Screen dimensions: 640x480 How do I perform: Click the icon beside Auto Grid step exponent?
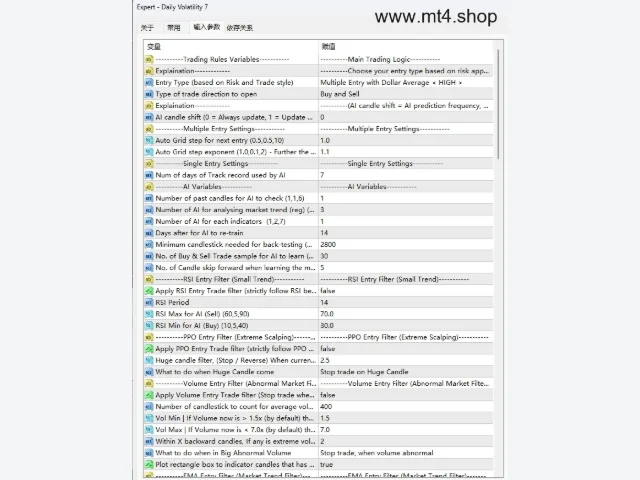[x=149, y=152]
